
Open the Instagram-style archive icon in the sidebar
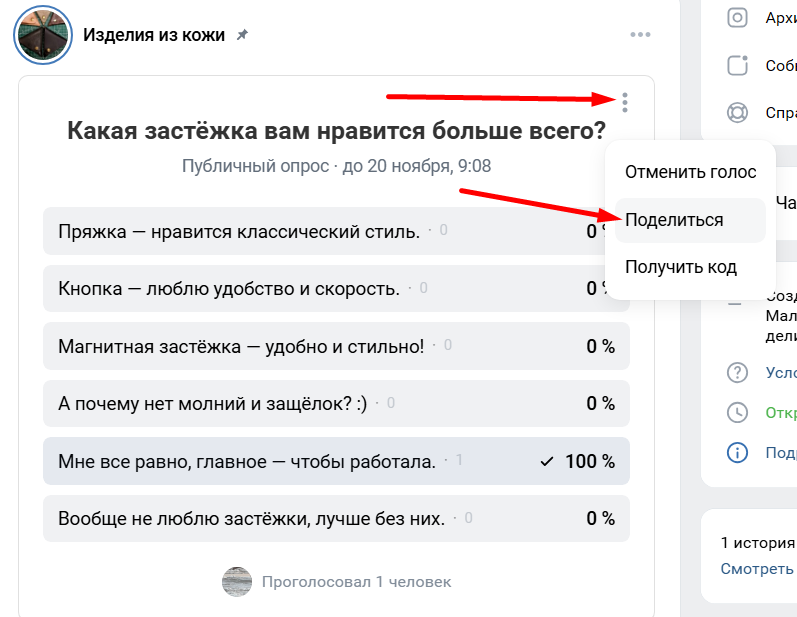coord(738,17)
